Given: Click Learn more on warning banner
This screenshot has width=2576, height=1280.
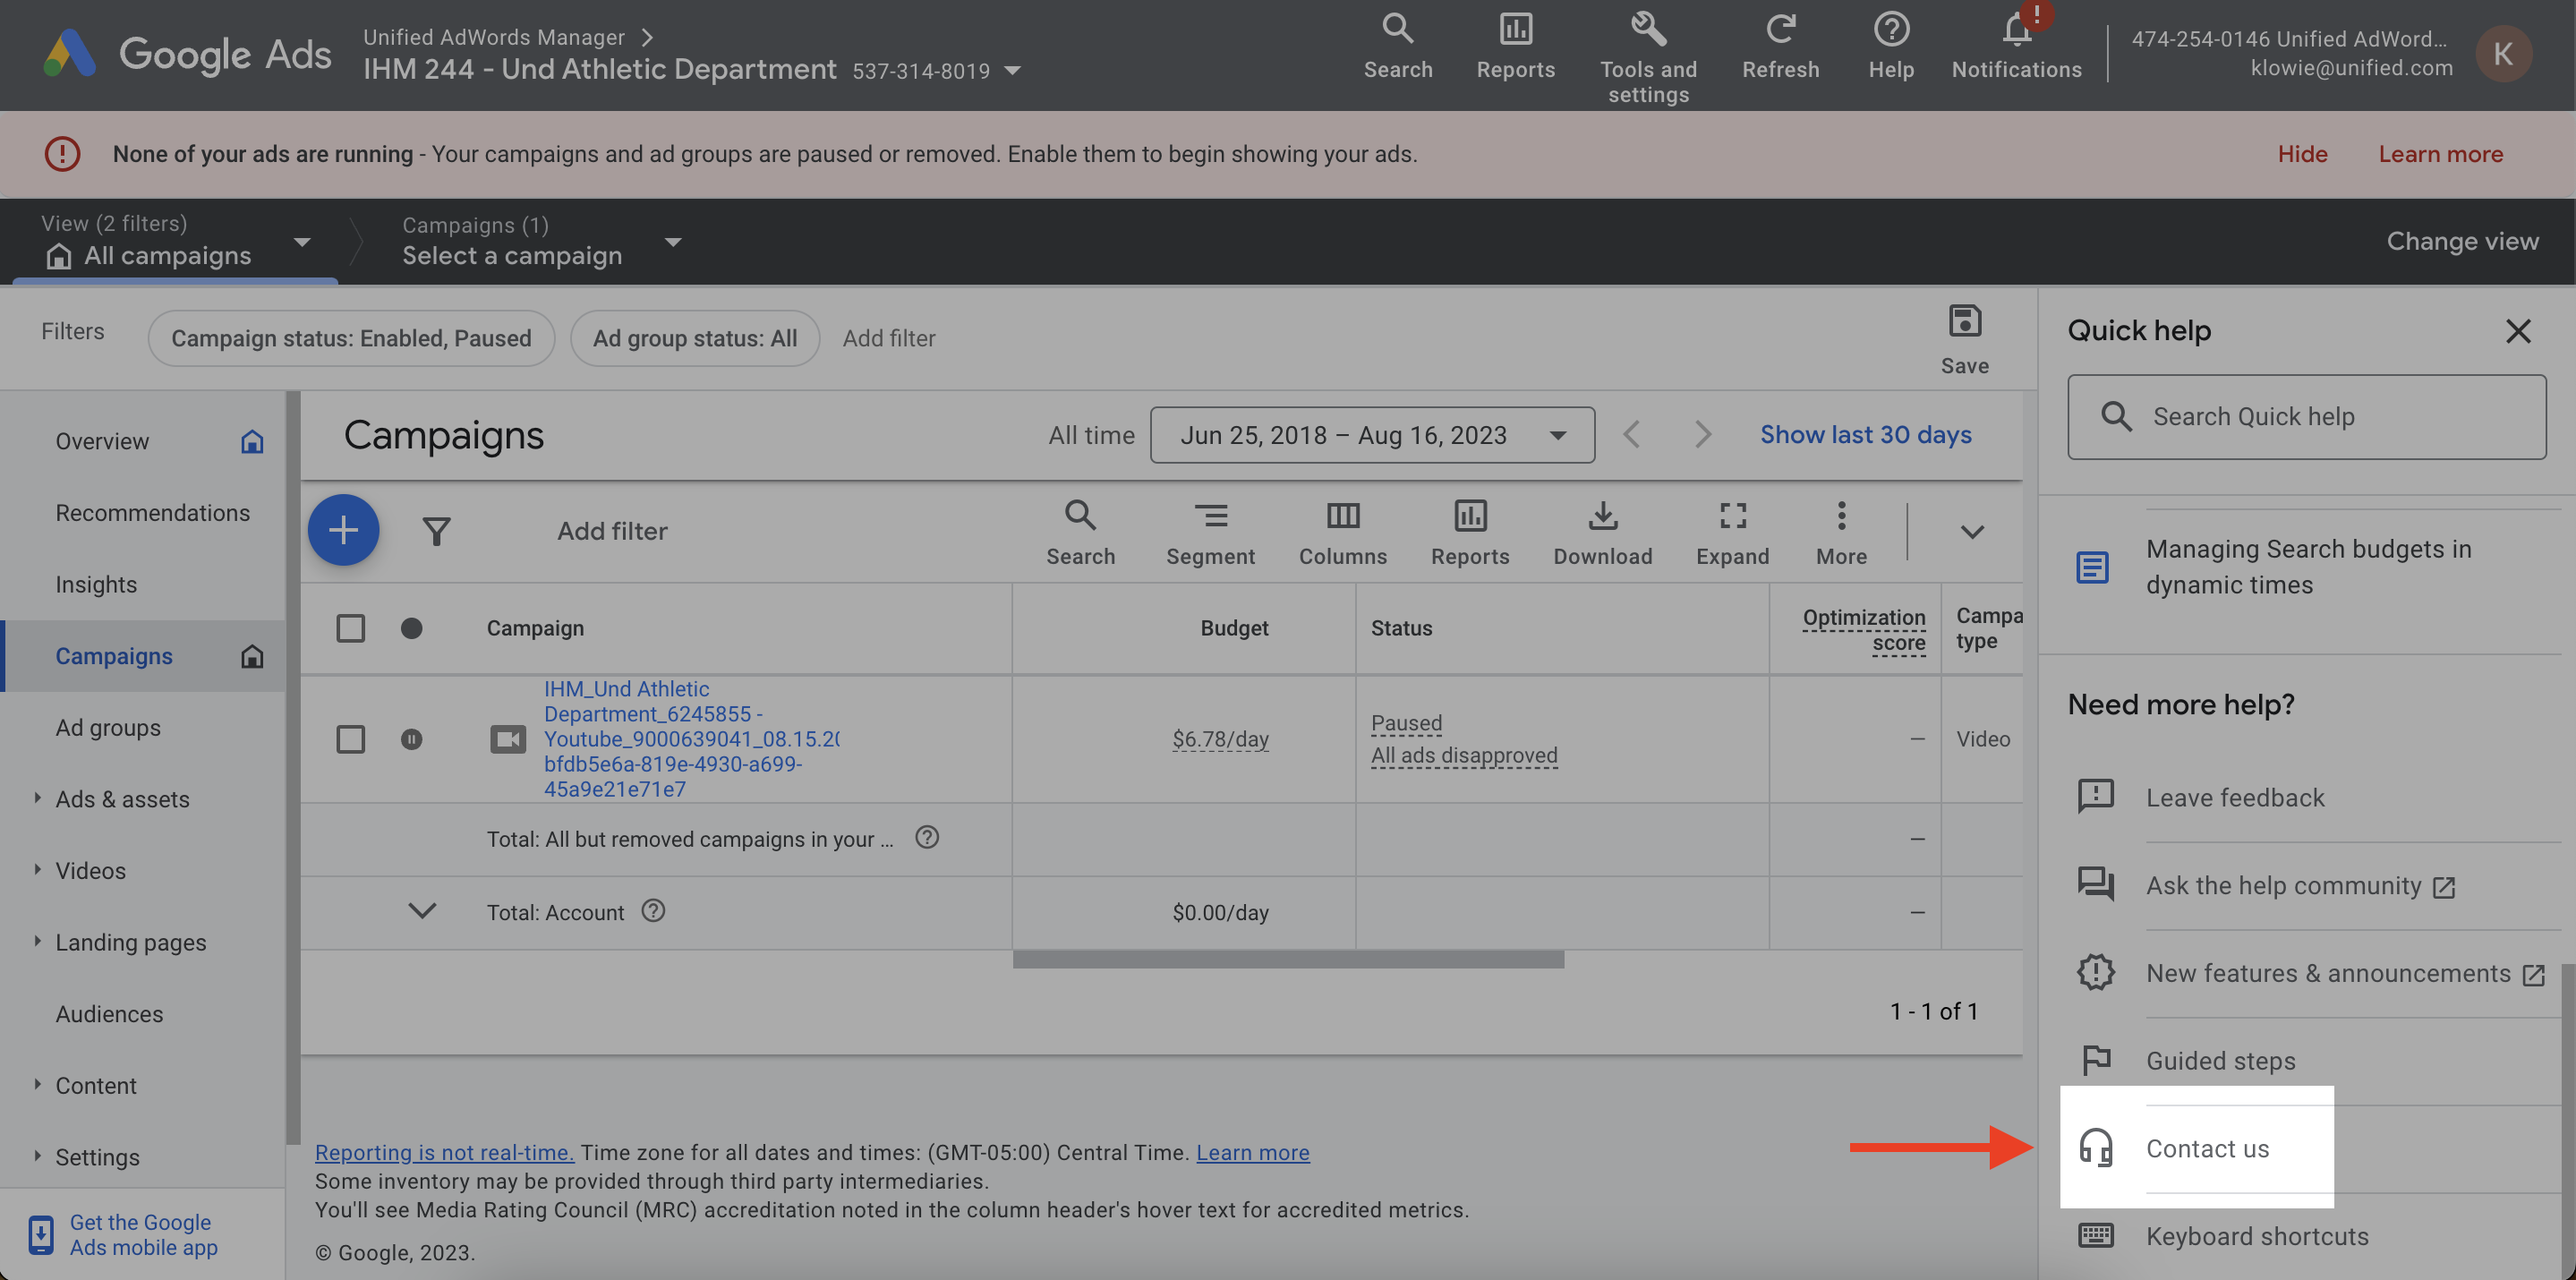Looking at the screenshot, I should click(2440, 154).
